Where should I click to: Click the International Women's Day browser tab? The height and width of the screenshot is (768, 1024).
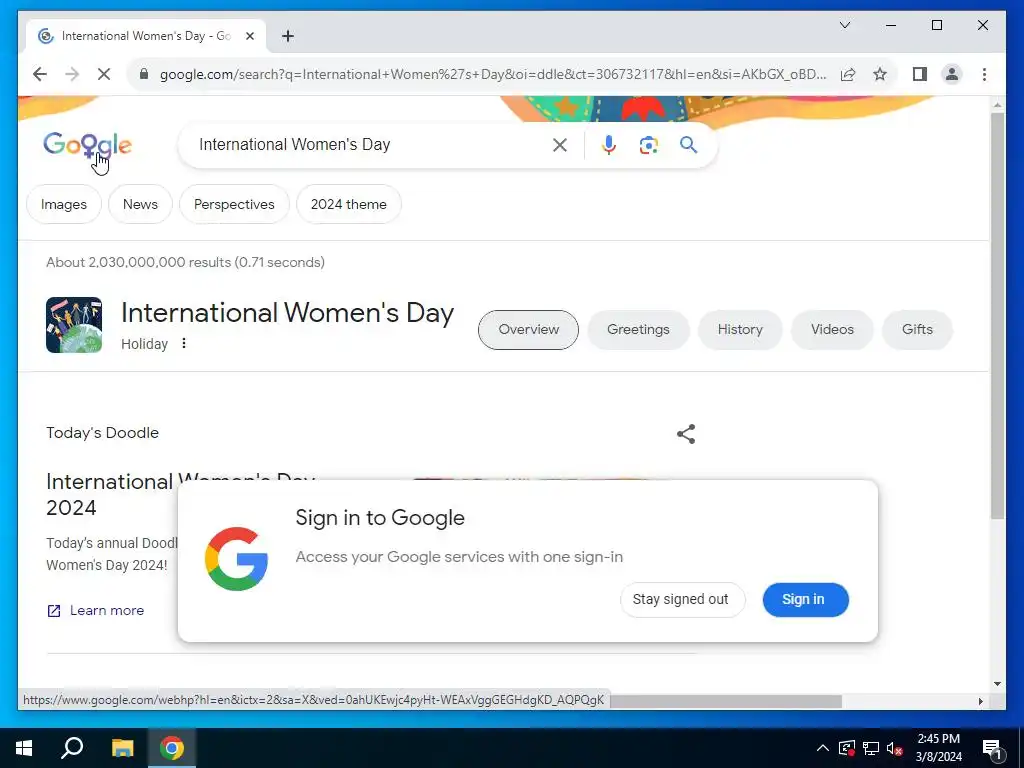pyautogui.click(x=146, y=36)
